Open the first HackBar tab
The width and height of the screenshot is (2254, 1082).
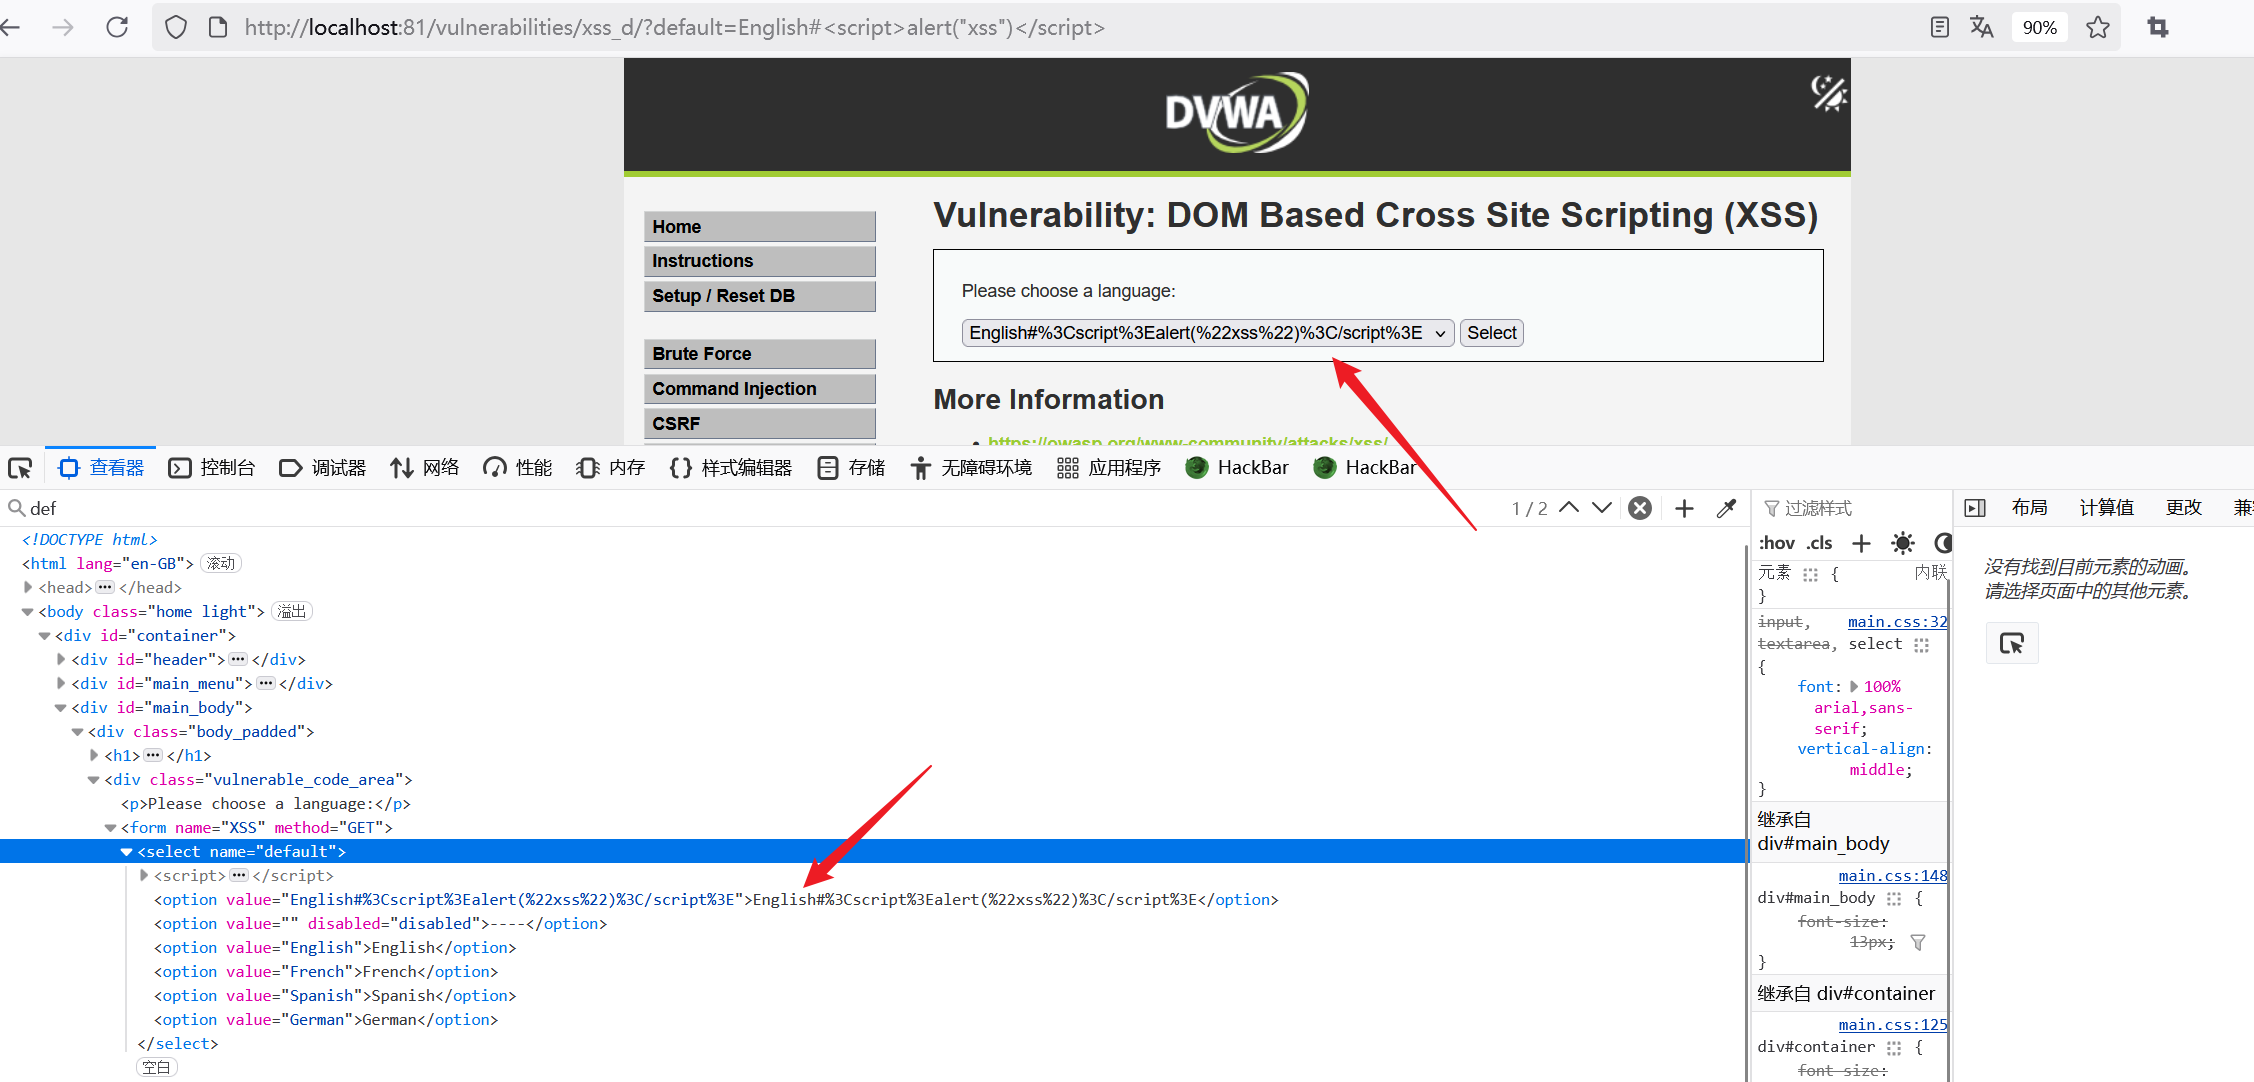[x=1237, y=468]
